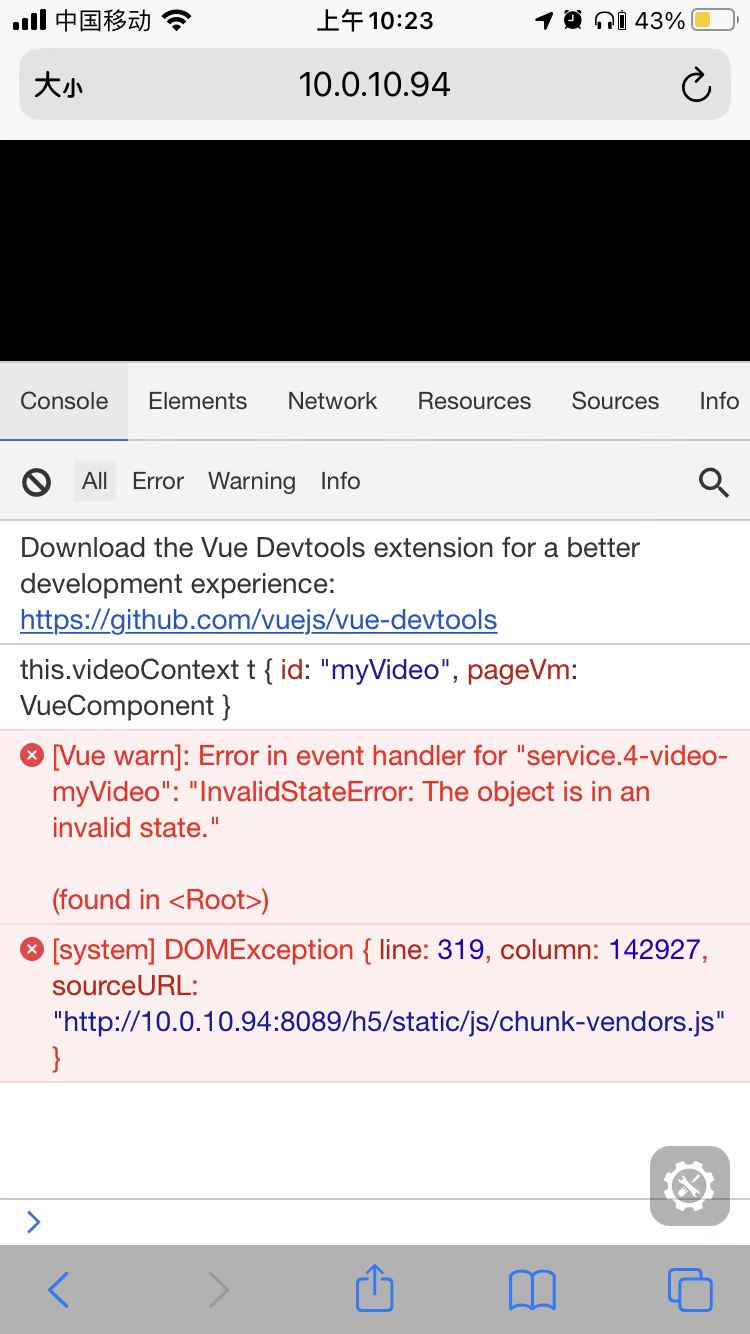Go back in Safari
This screenshot has width=750, height=1334.
(59, 1290)
